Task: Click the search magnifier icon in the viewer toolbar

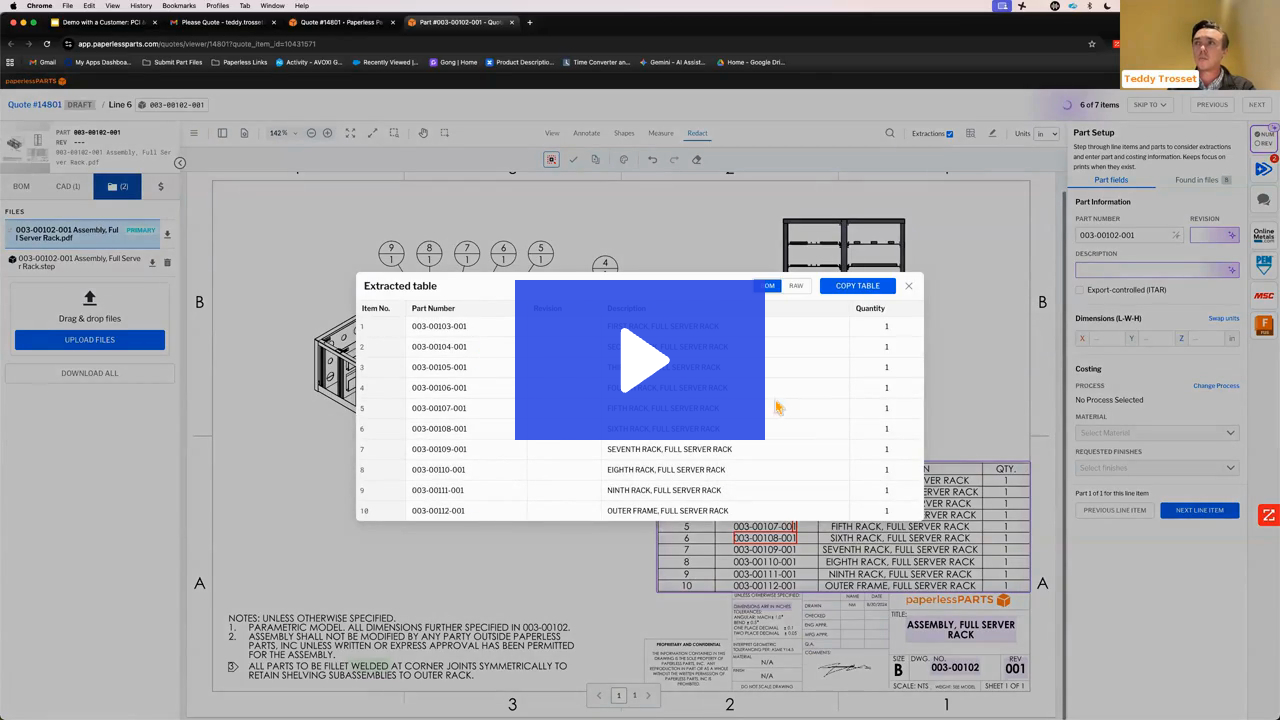Action: click(890, 133)
